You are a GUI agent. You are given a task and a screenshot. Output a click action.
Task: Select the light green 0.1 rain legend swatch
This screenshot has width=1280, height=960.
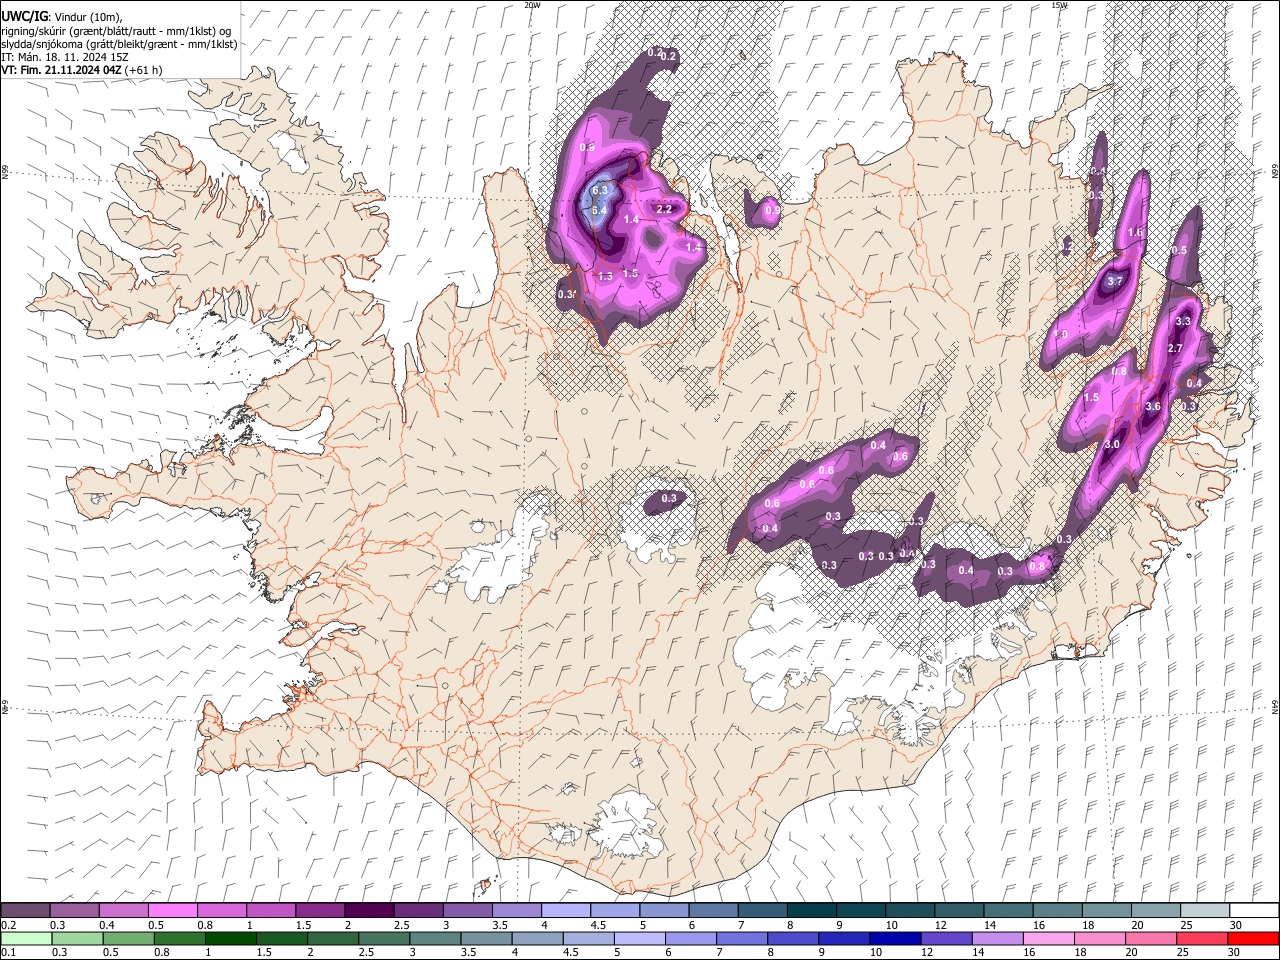click(x=25, y=938)
